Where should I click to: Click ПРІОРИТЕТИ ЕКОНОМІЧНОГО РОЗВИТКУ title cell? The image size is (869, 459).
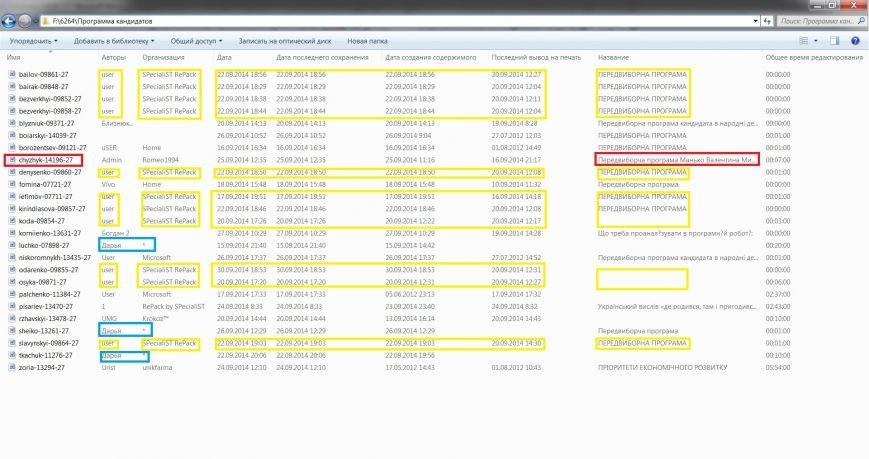click(x=662, y=367)
